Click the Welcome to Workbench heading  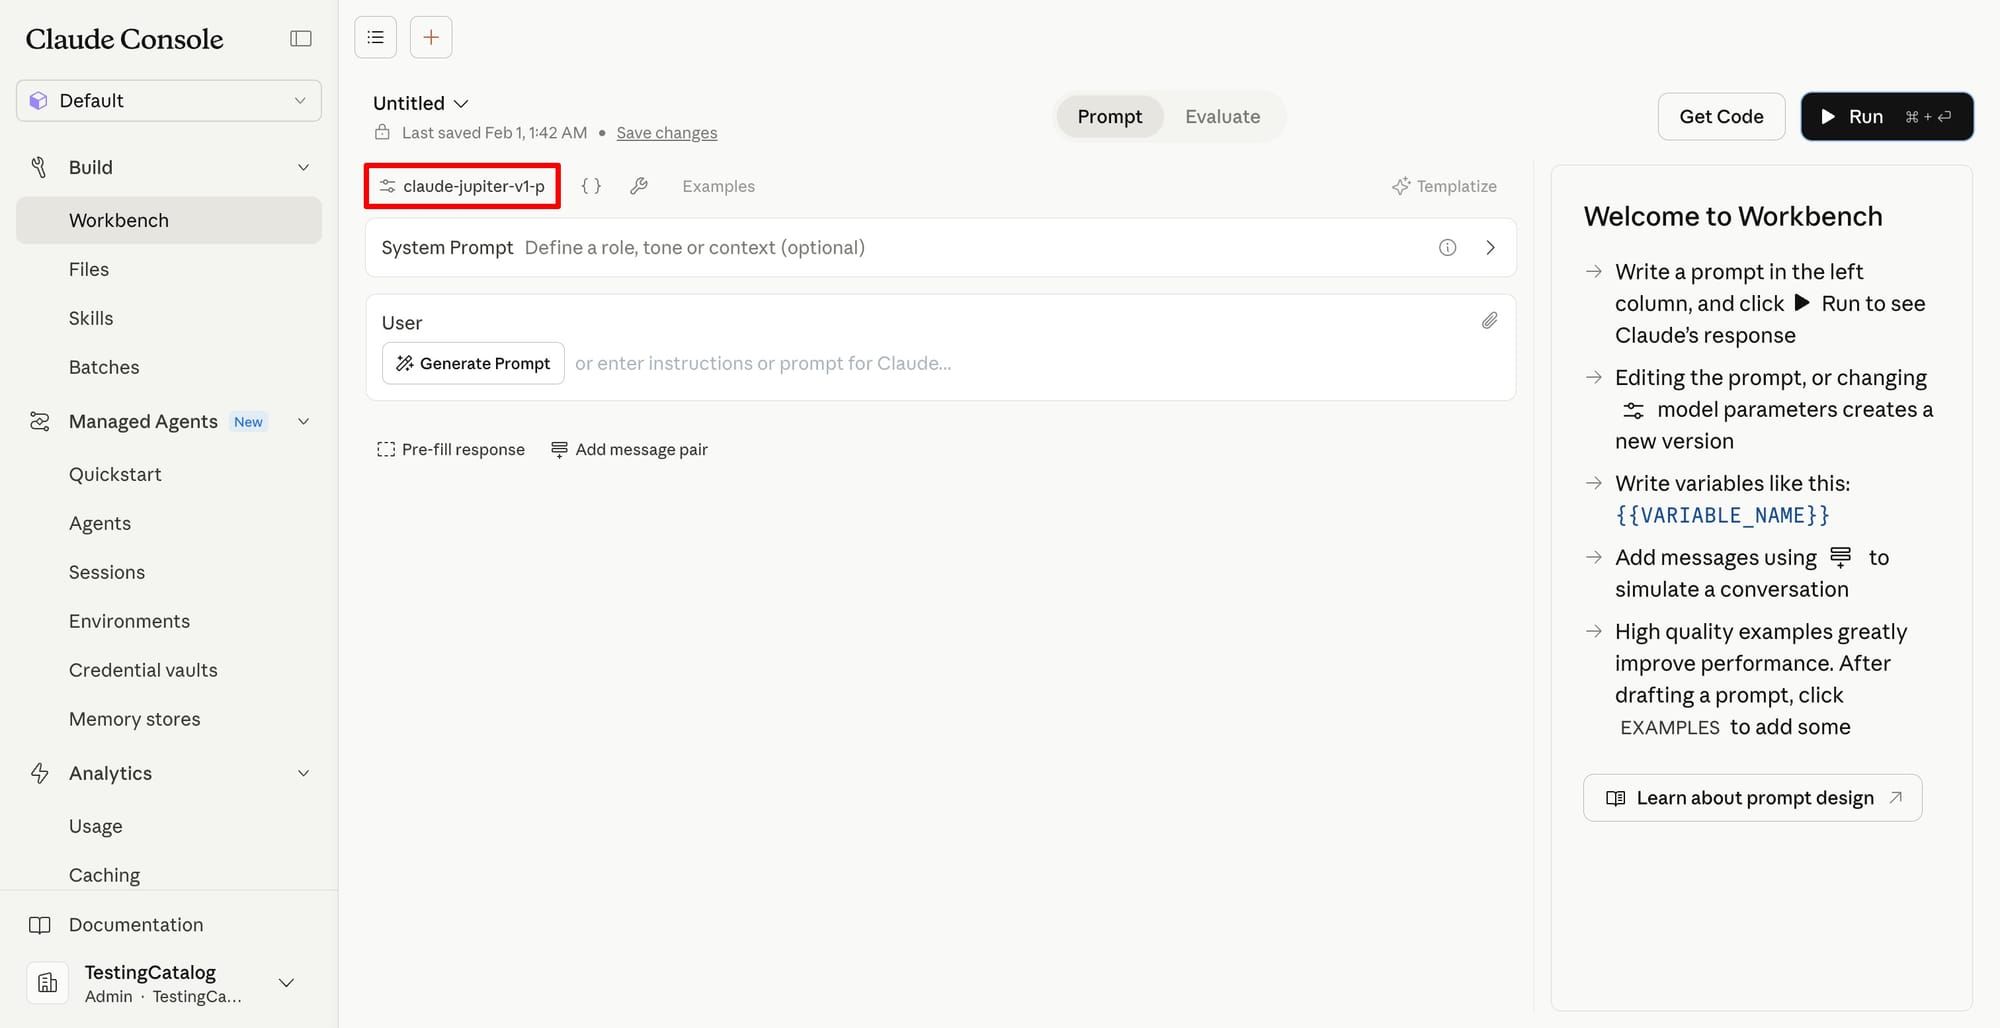point(1733,216)
